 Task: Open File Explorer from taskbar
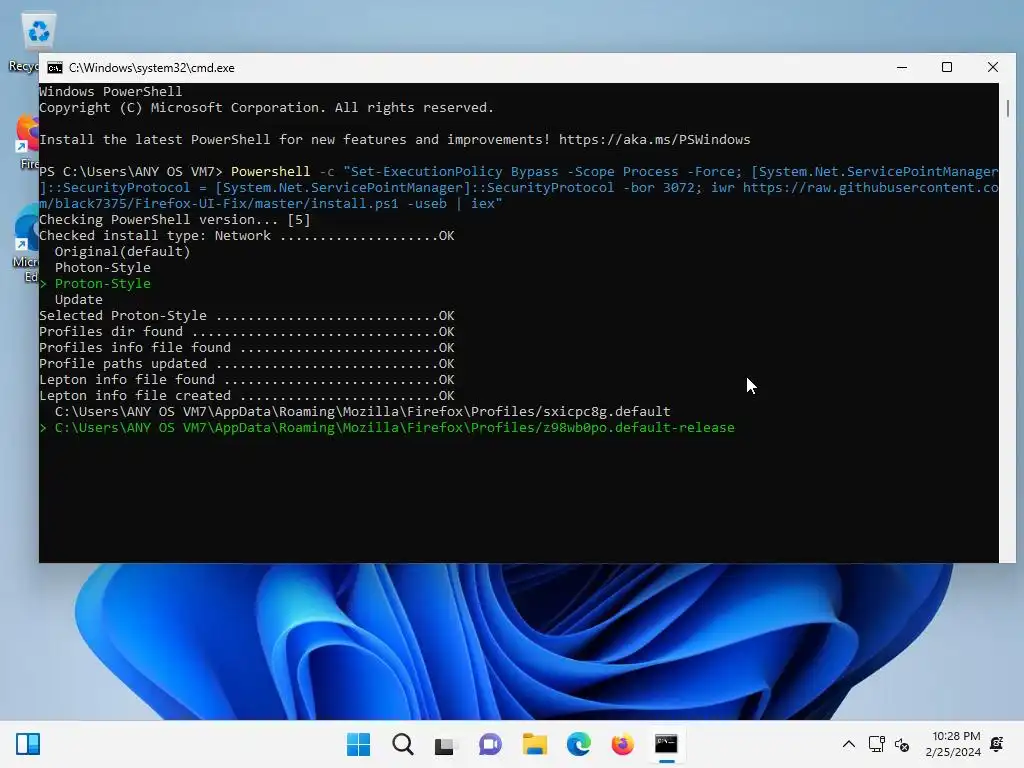(534, 744)
